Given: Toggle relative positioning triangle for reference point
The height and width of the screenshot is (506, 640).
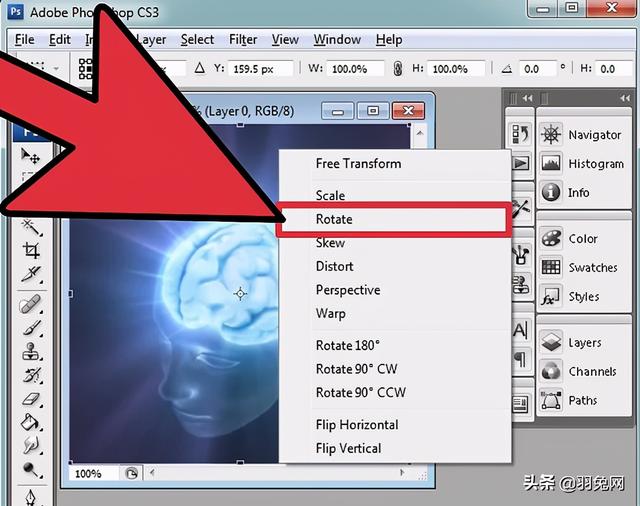Looking at the screenshot, I should click(x=200, y=68).
